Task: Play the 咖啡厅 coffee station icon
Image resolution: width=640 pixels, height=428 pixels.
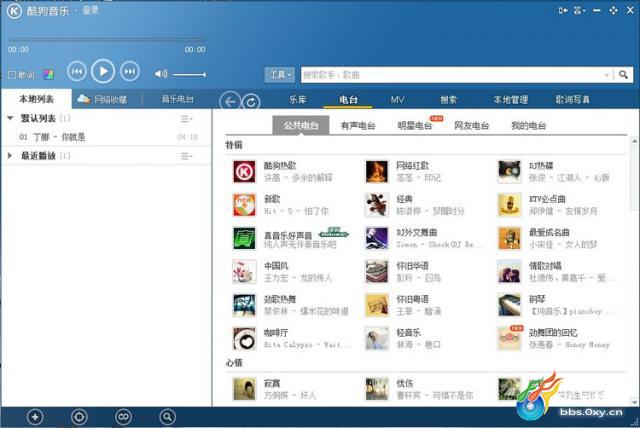Action: [244, 339]
